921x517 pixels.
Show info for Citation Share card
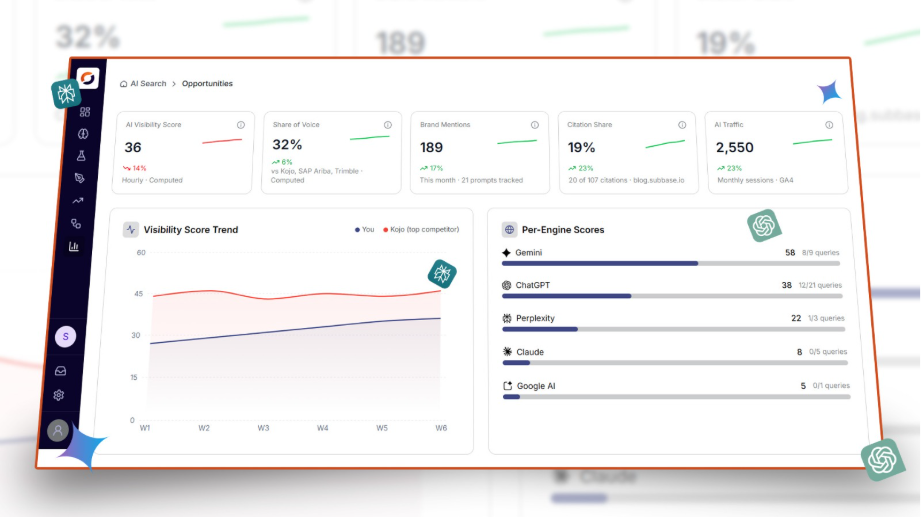(x=682, y=125)
